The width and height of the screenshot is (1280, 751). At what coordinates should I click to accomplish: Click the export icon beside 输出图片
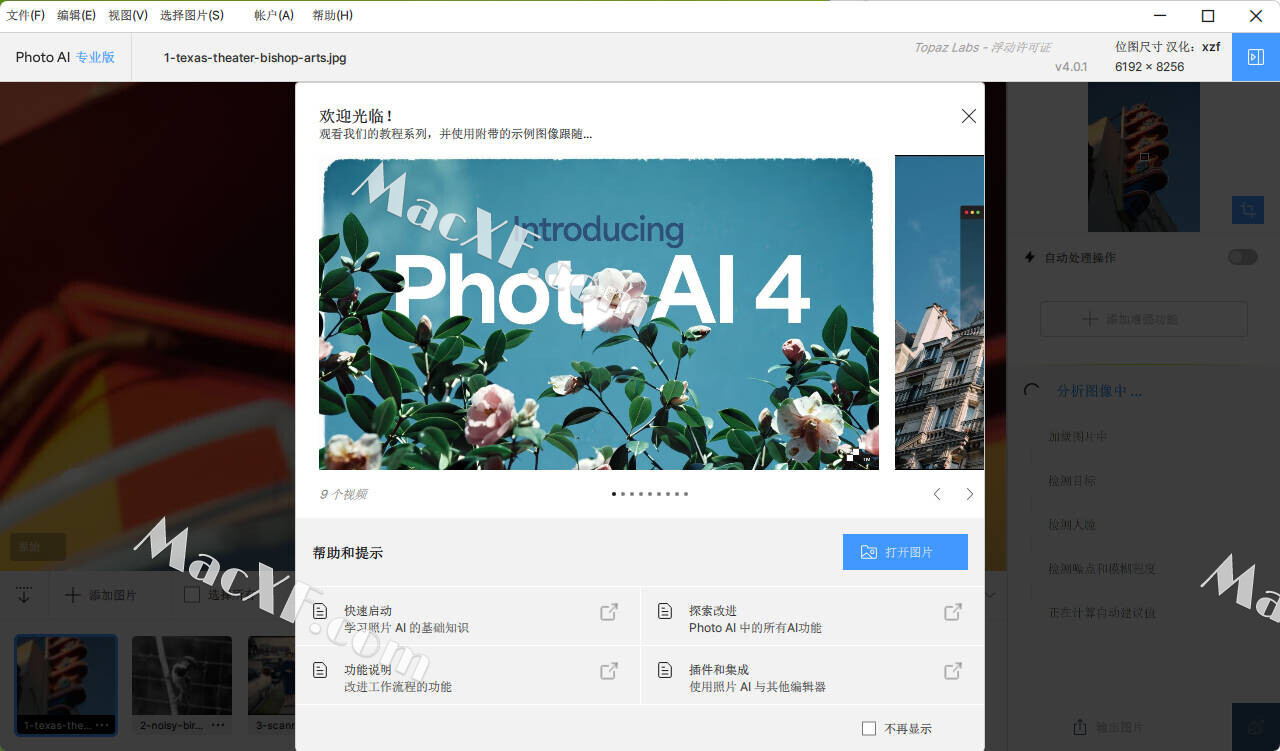click(1079, 727)
